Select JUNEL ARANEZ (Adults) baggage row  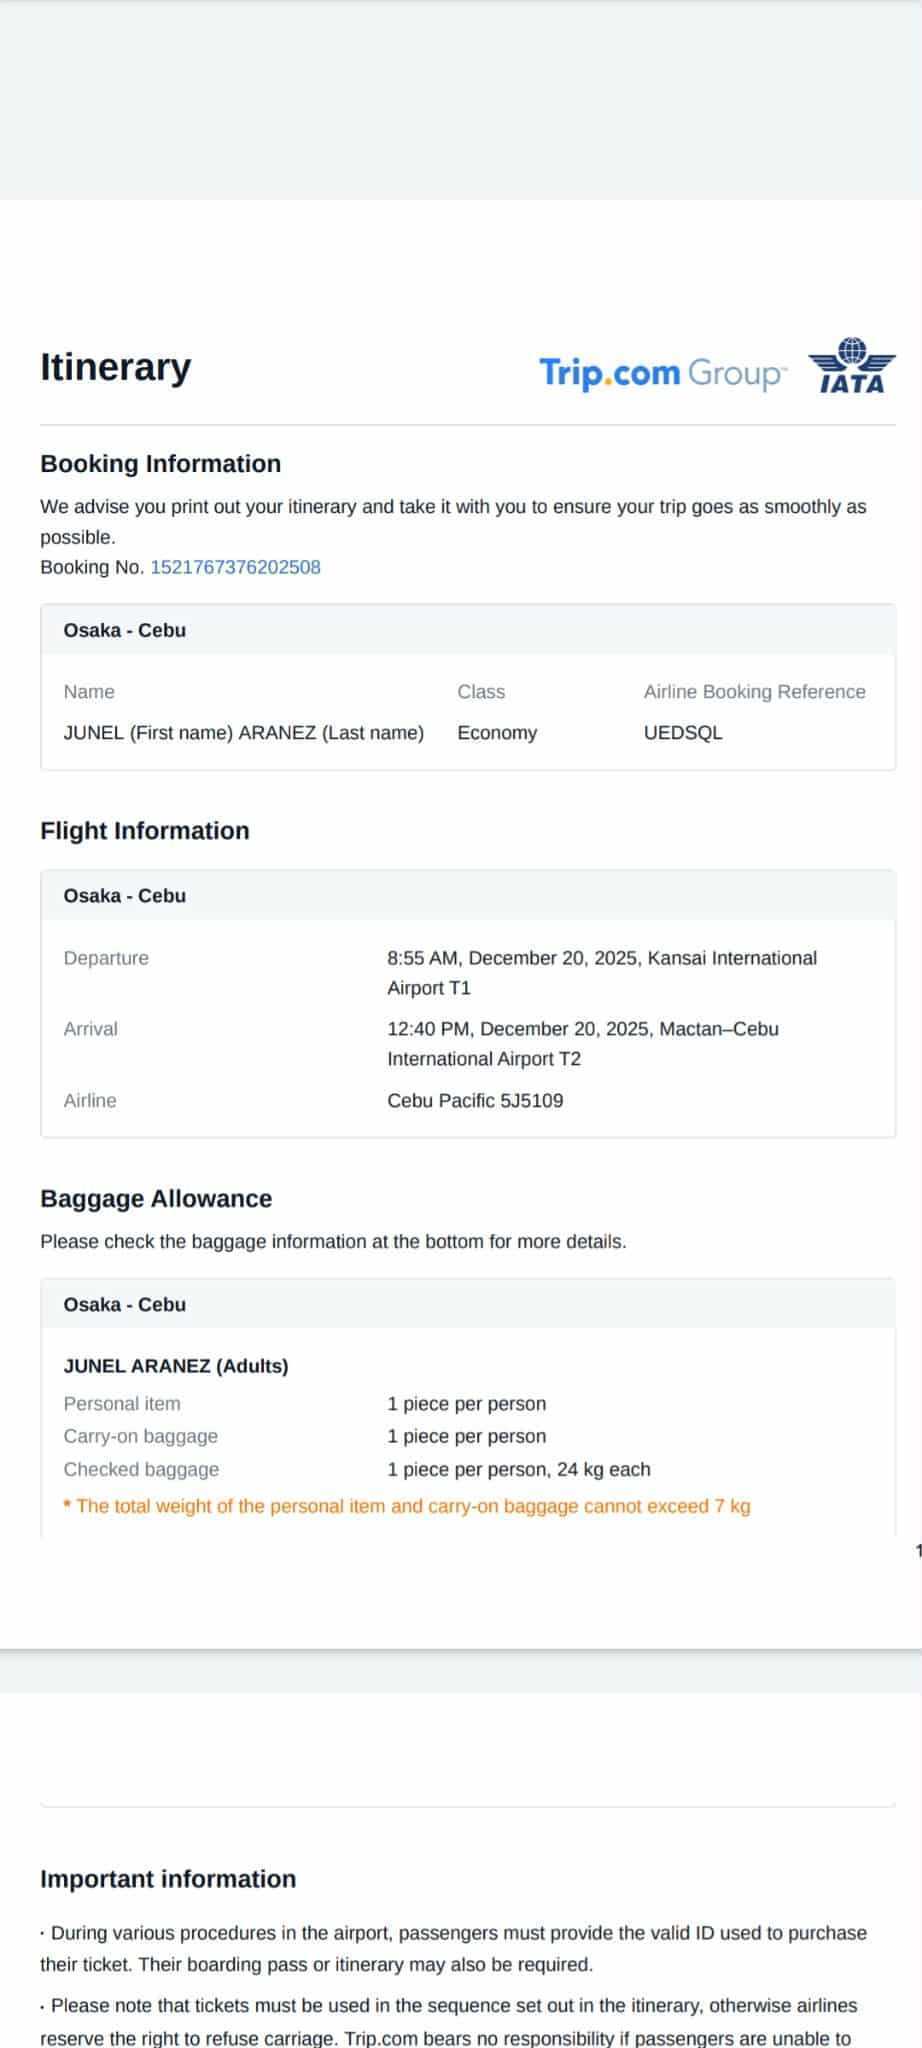(176, 1366)
